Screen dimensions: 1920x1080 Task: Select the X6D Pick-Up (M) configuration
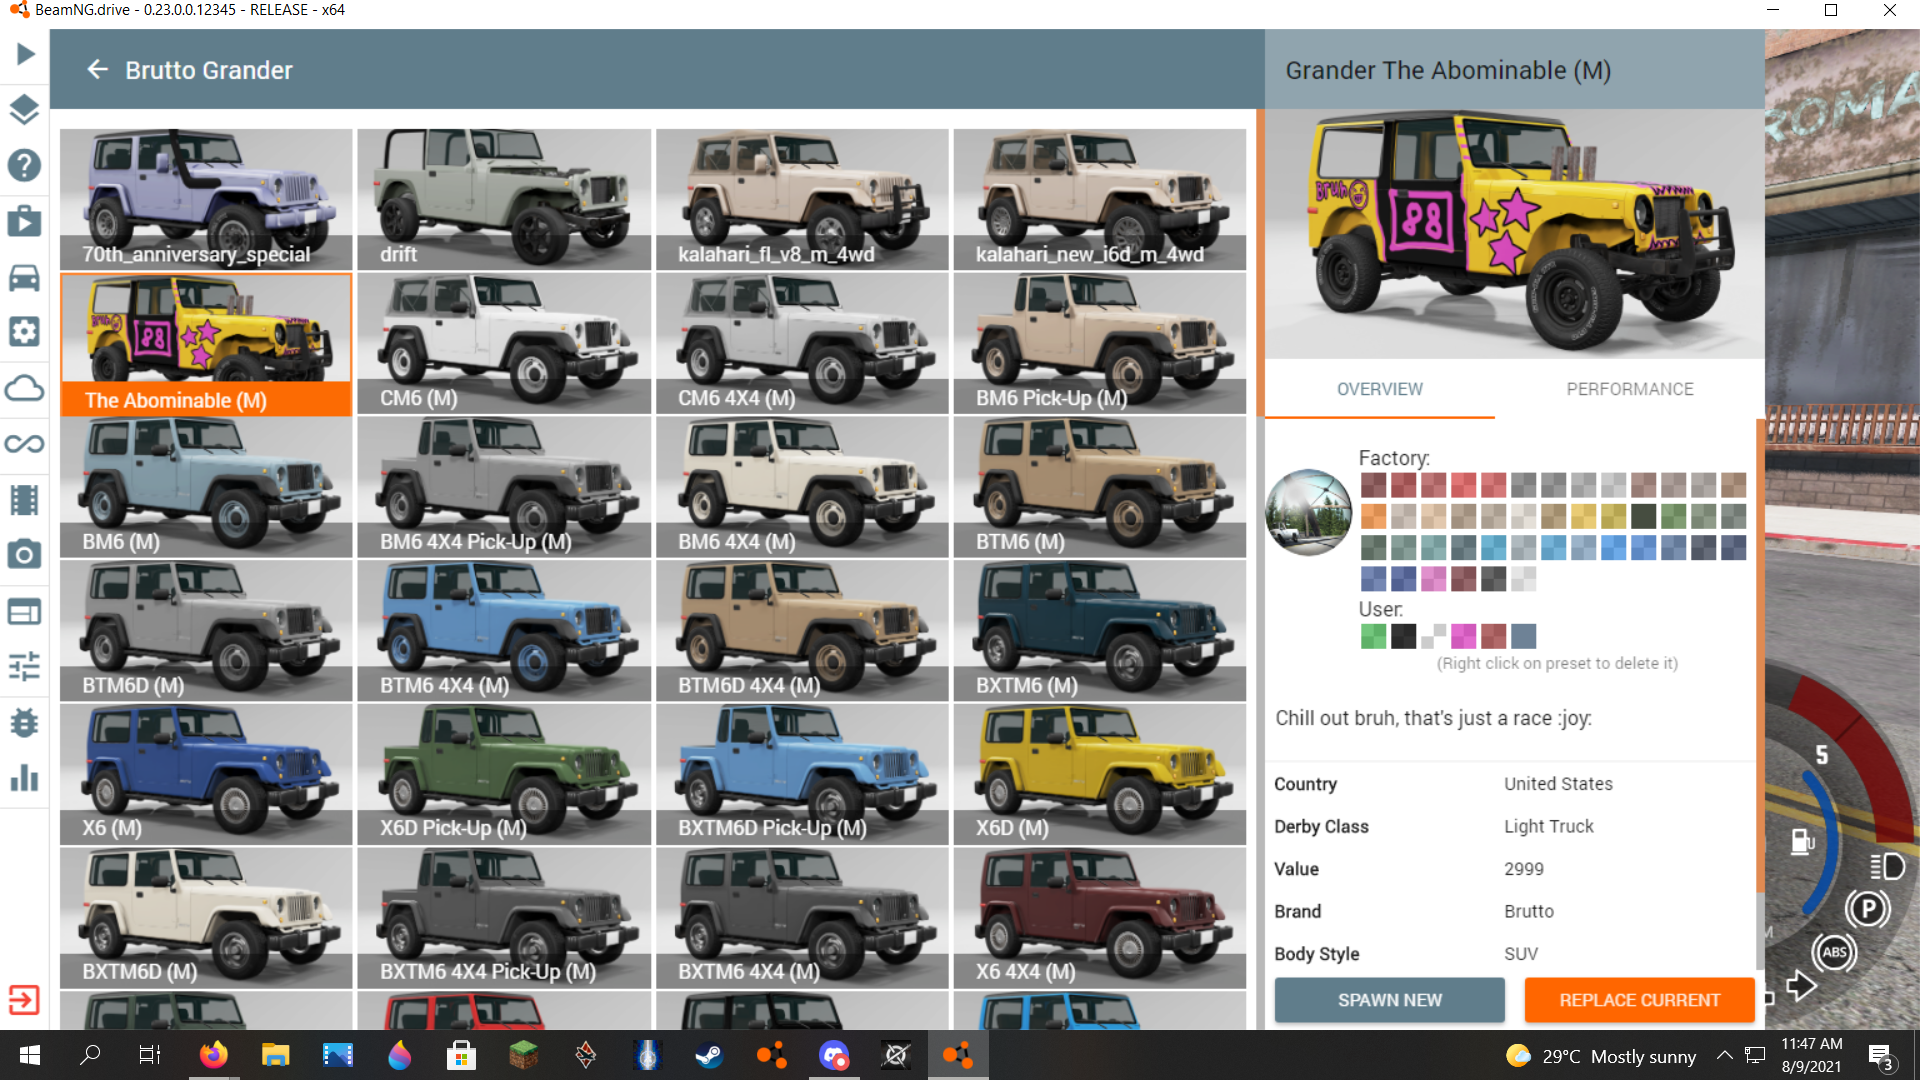pos(504,774)
